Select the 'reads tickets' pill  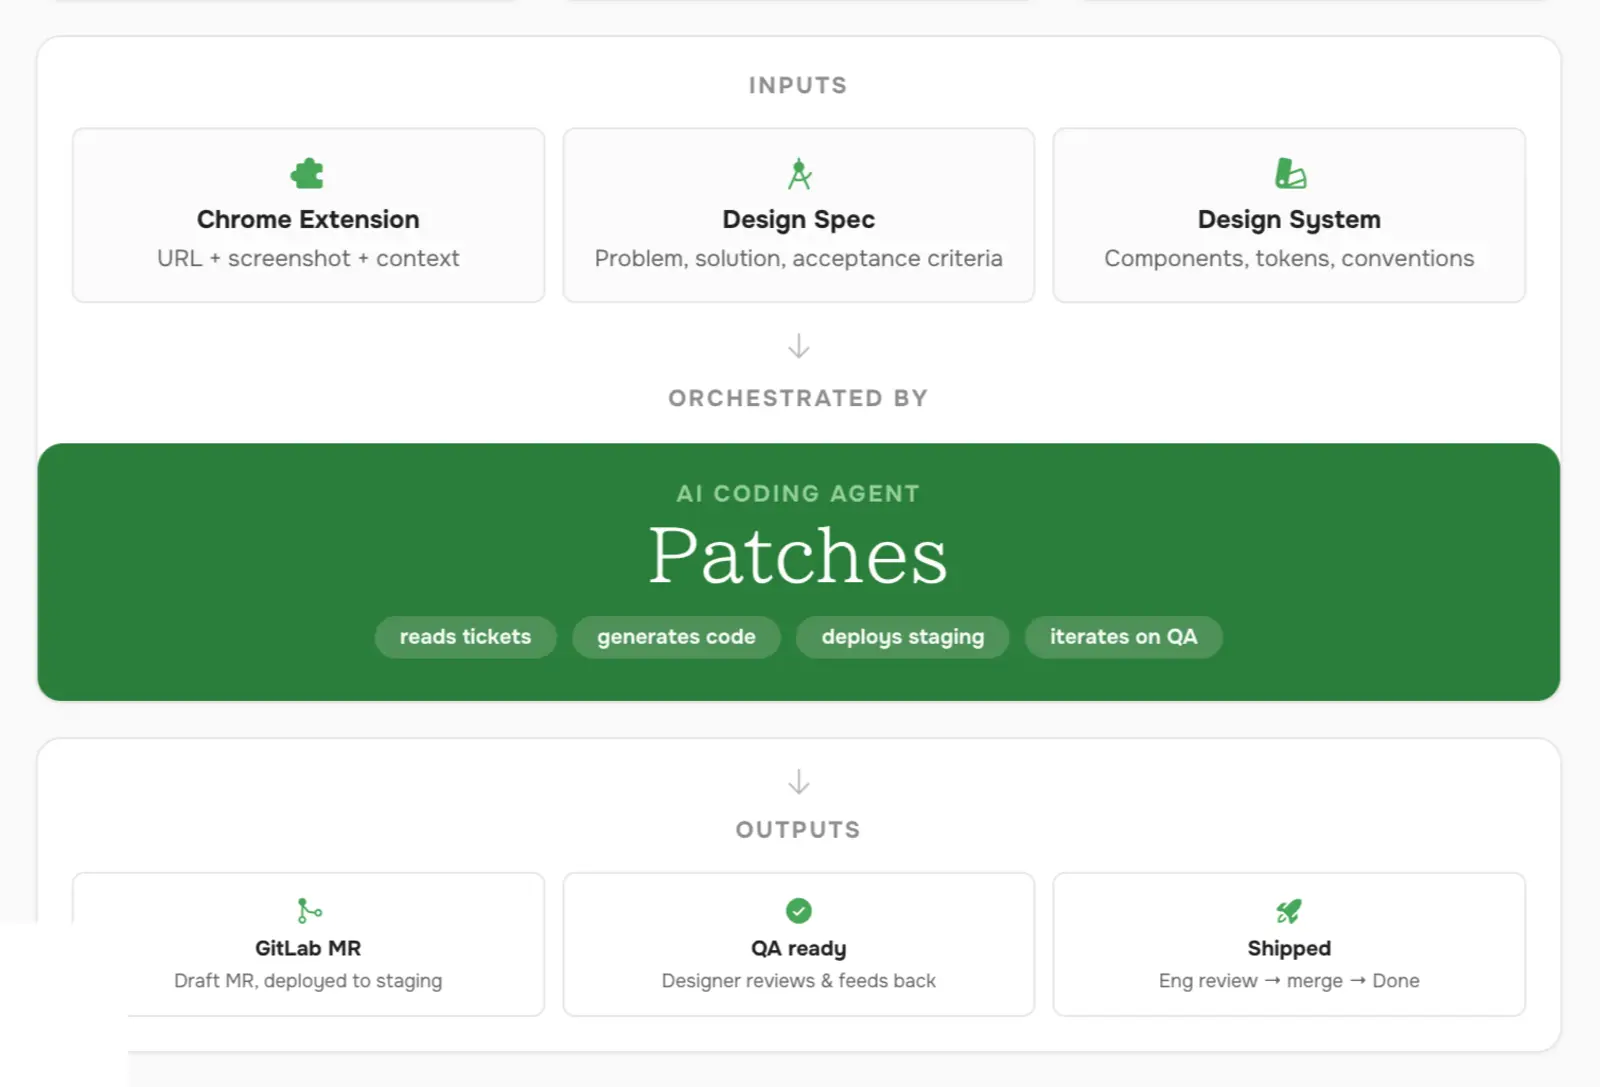pyautogui.click(x=465, y=637)
